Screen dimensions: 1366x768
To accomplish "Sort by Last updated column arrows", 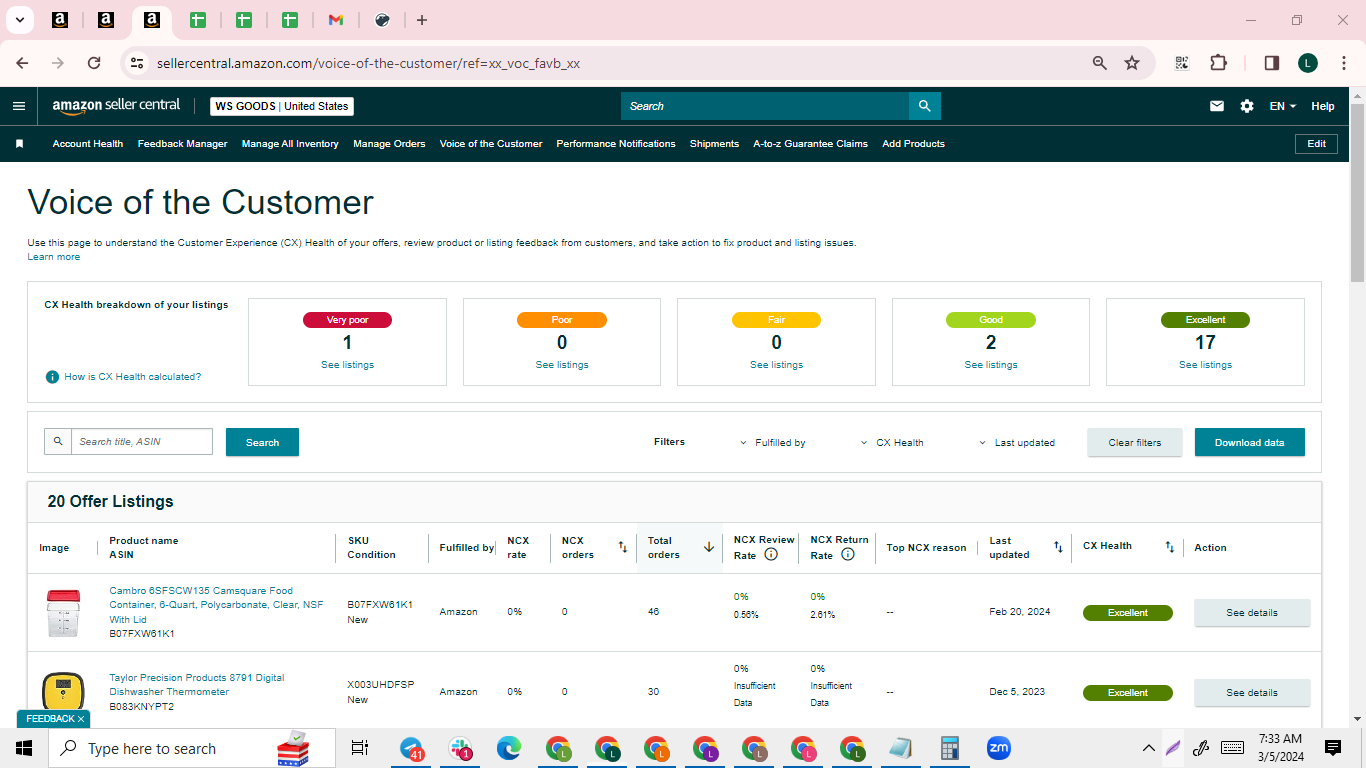I will tap(1058, 547).
